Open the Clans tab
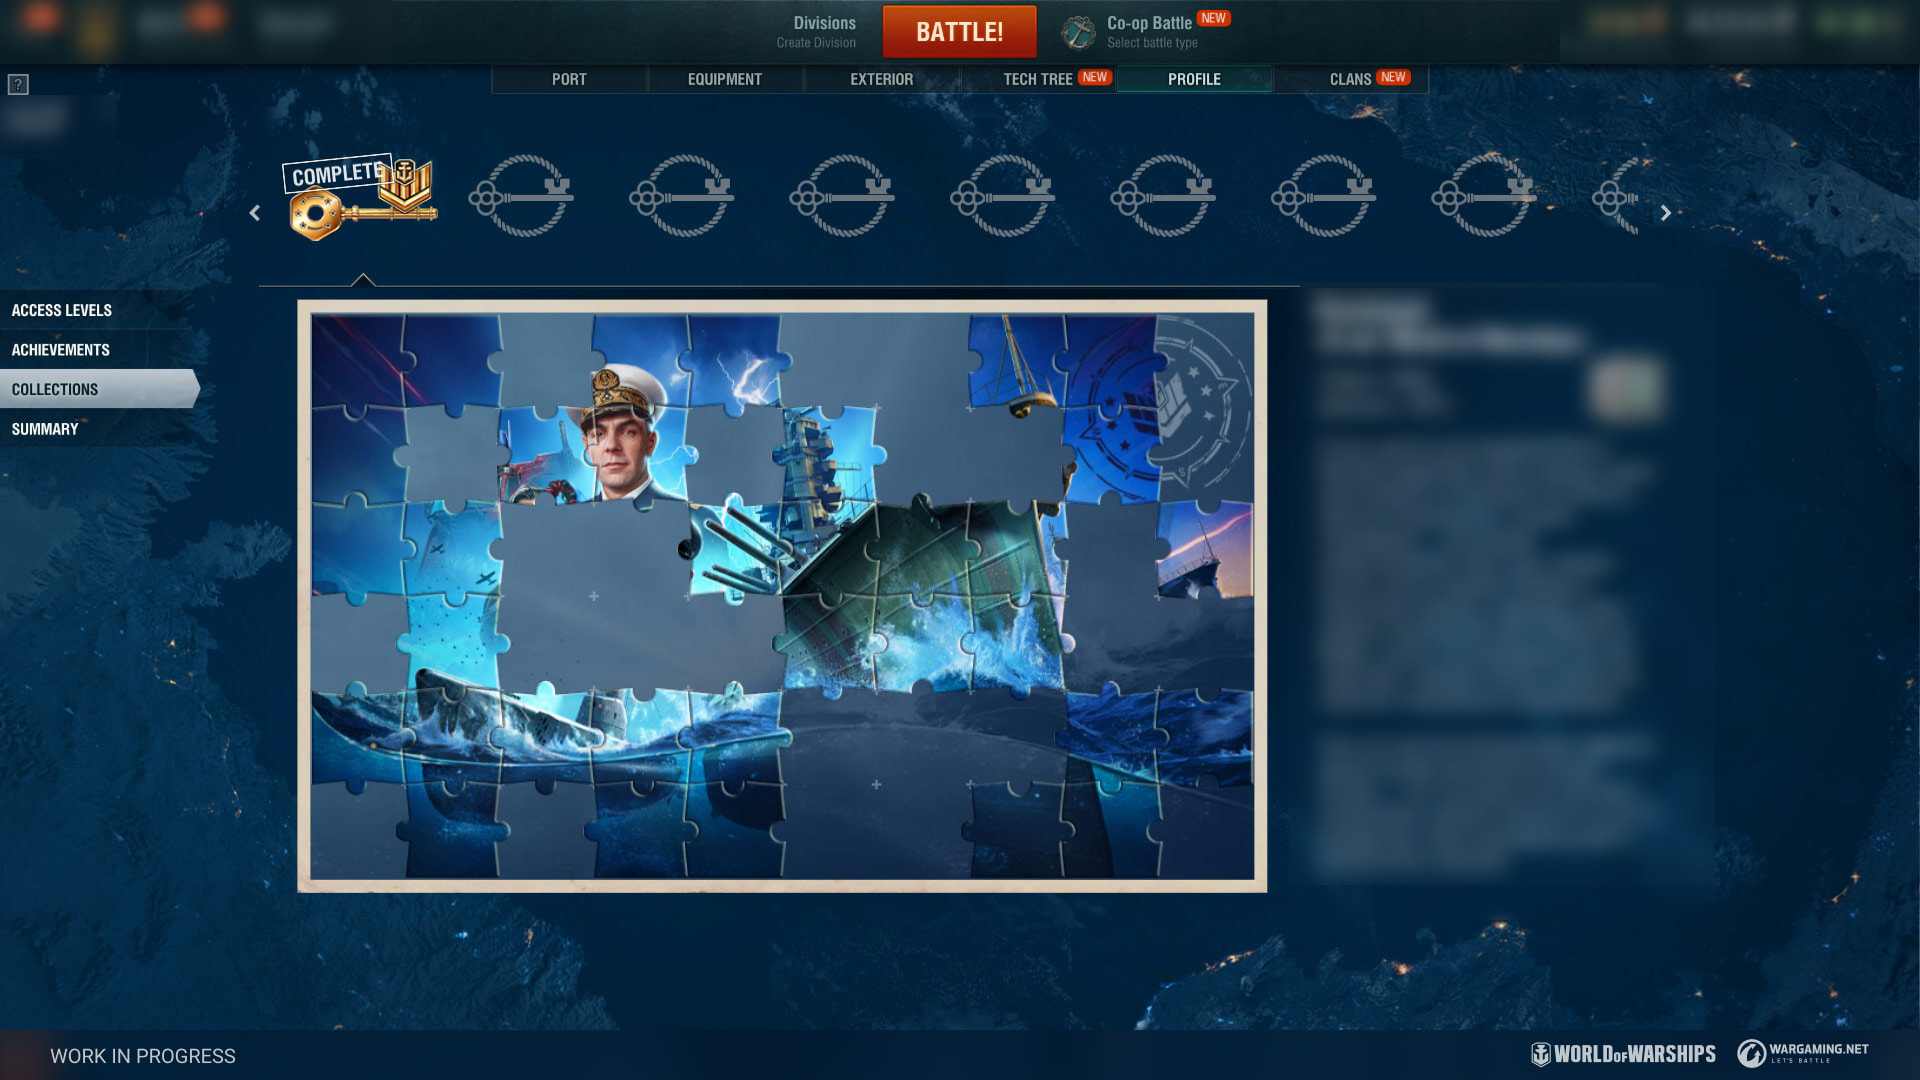 1350,79
